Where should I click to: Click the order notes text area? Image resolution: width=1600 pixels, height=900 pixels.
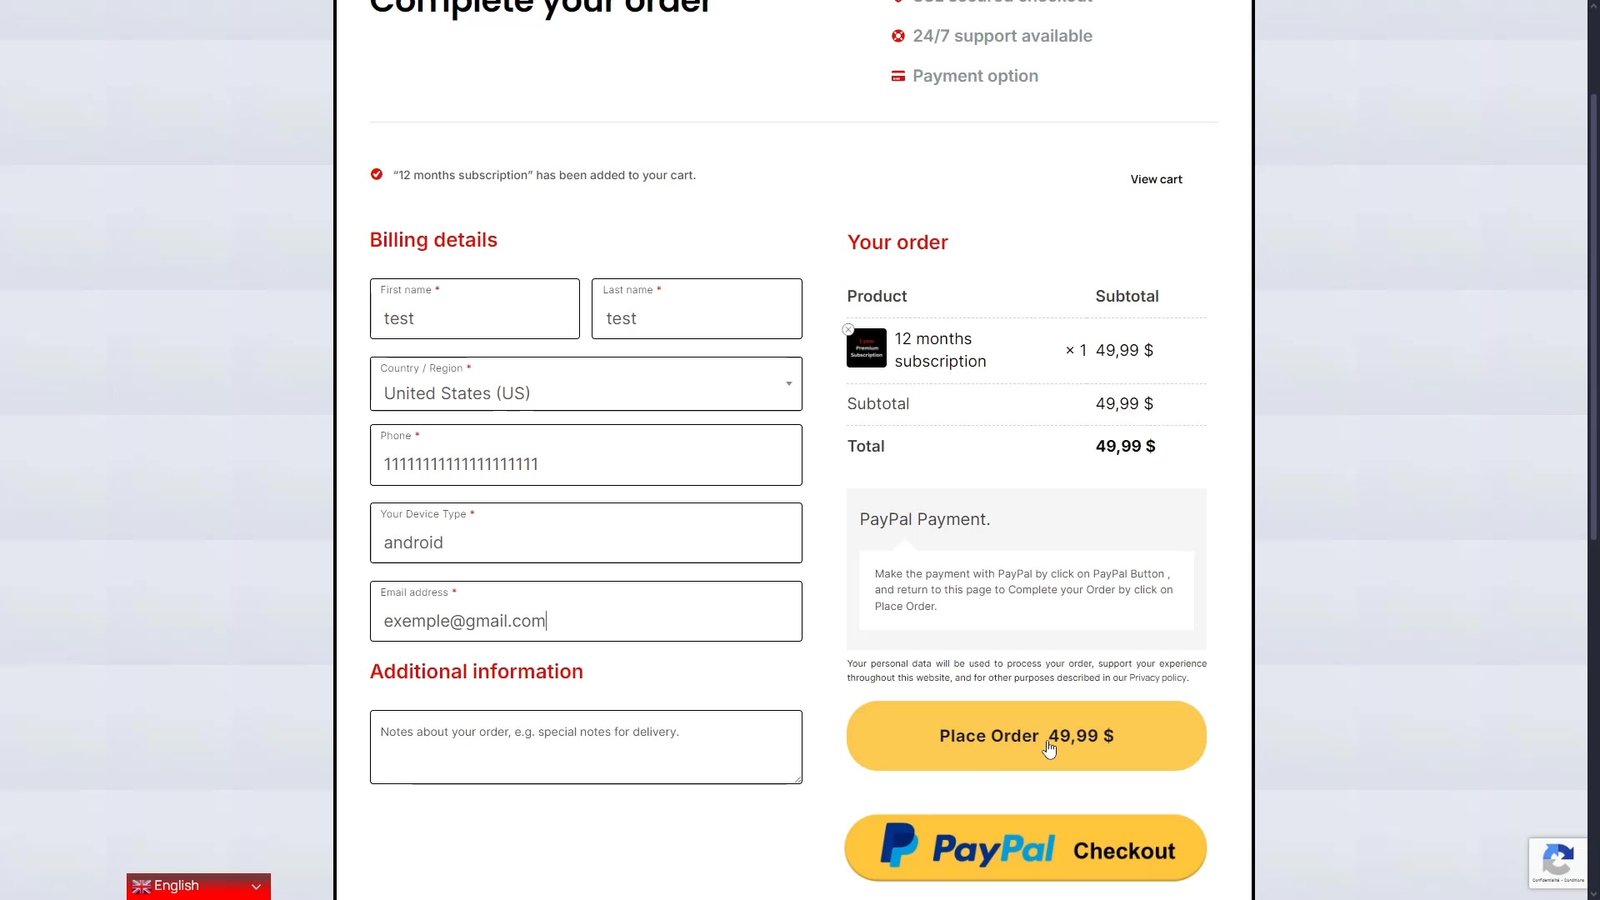click(586, 747)
